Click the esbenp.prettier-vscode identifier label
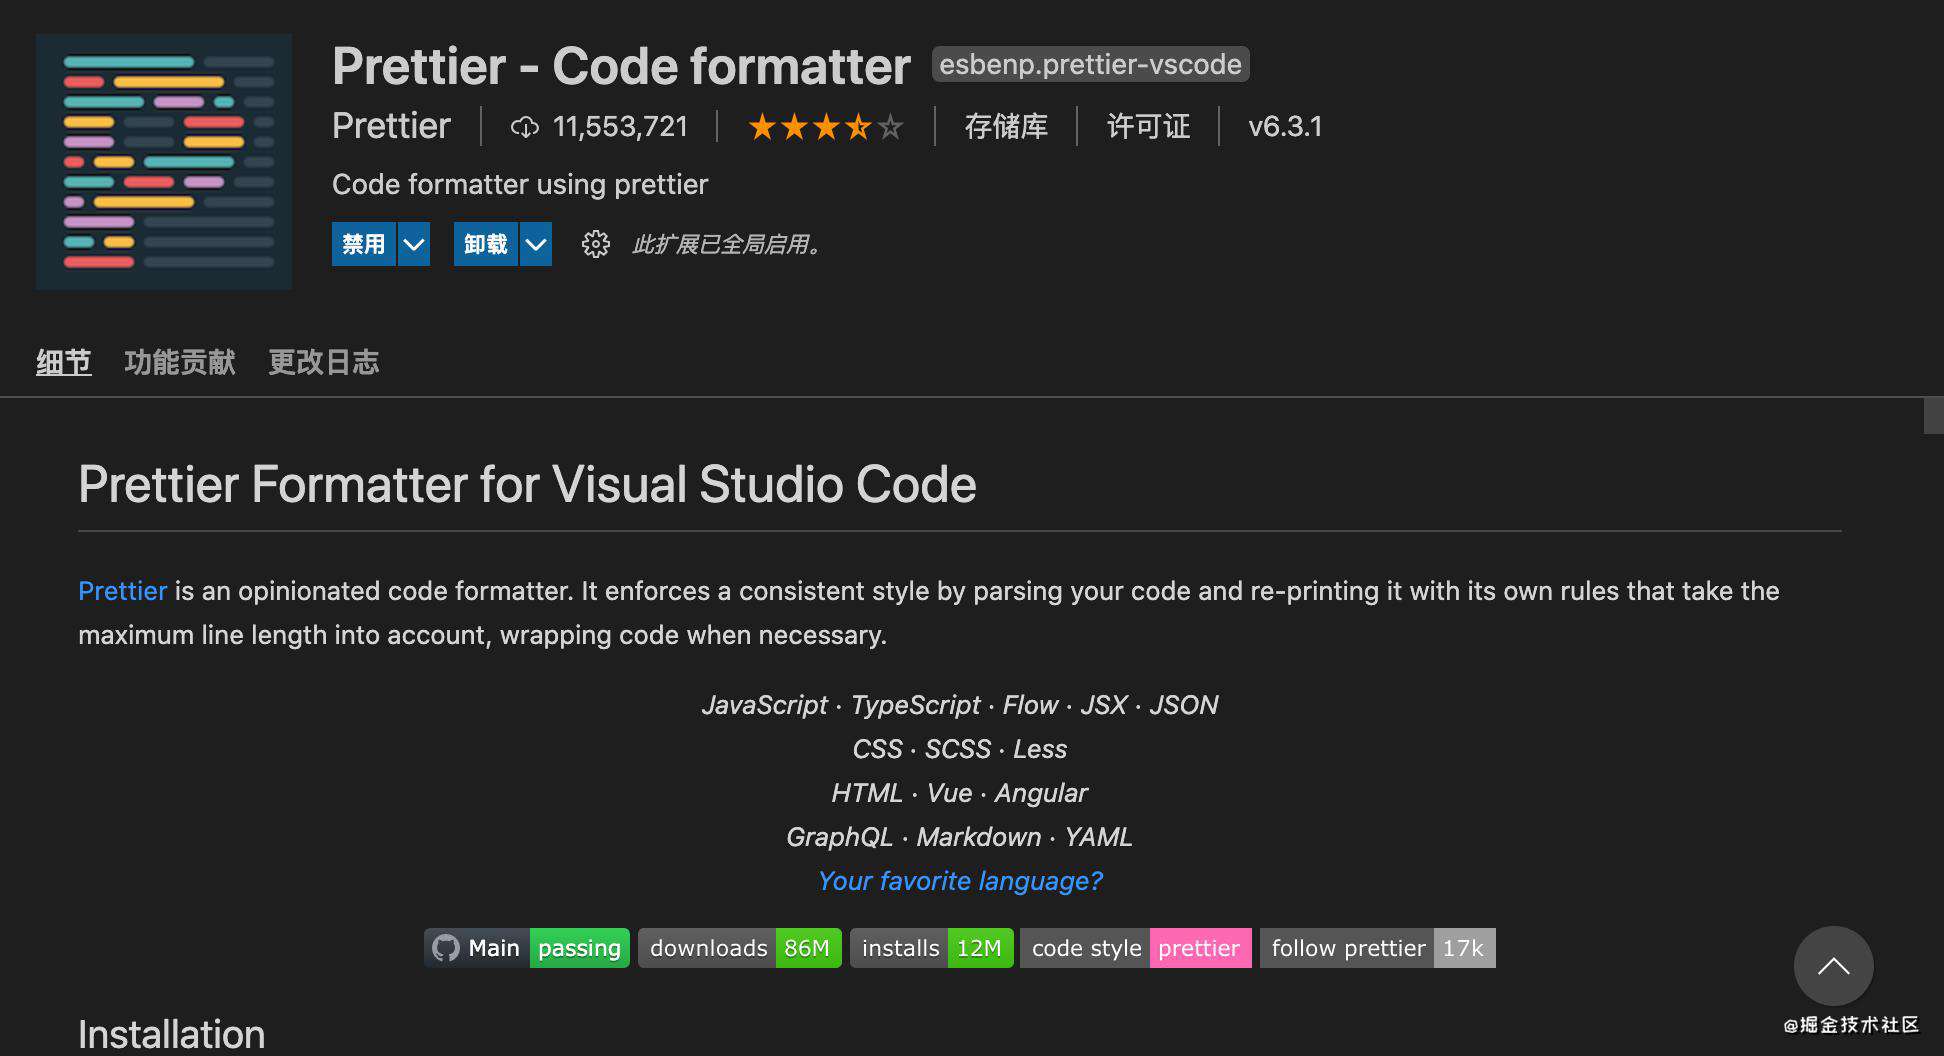 tap(1090, 64)
